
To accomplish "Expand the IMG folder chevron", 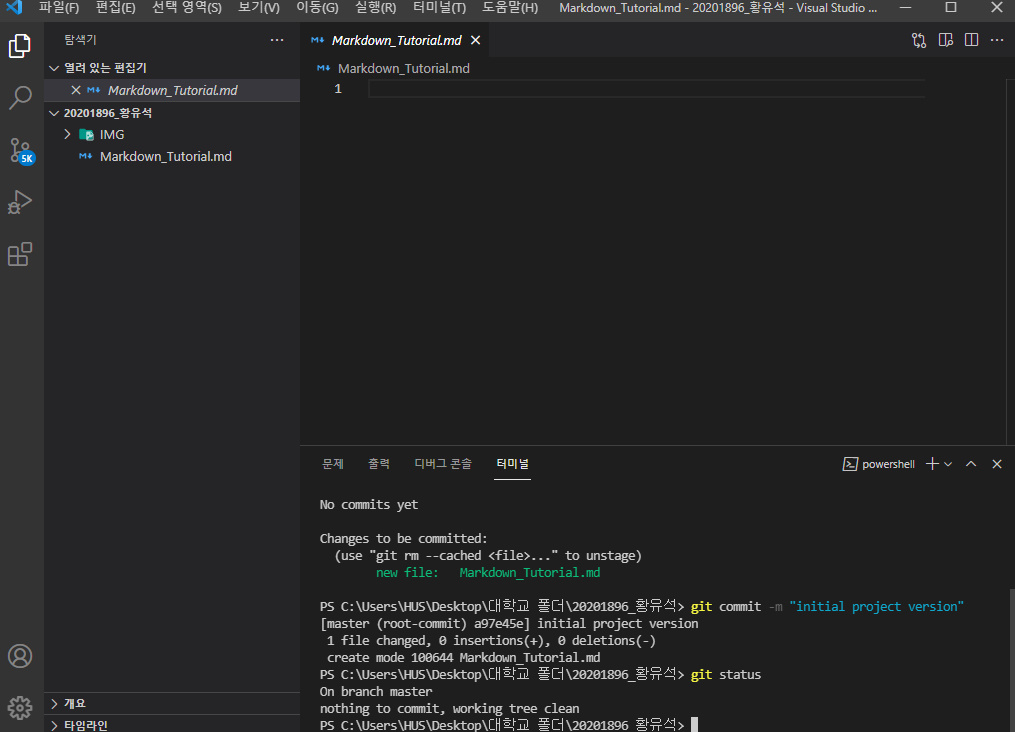I will click(x=67, y=135).
